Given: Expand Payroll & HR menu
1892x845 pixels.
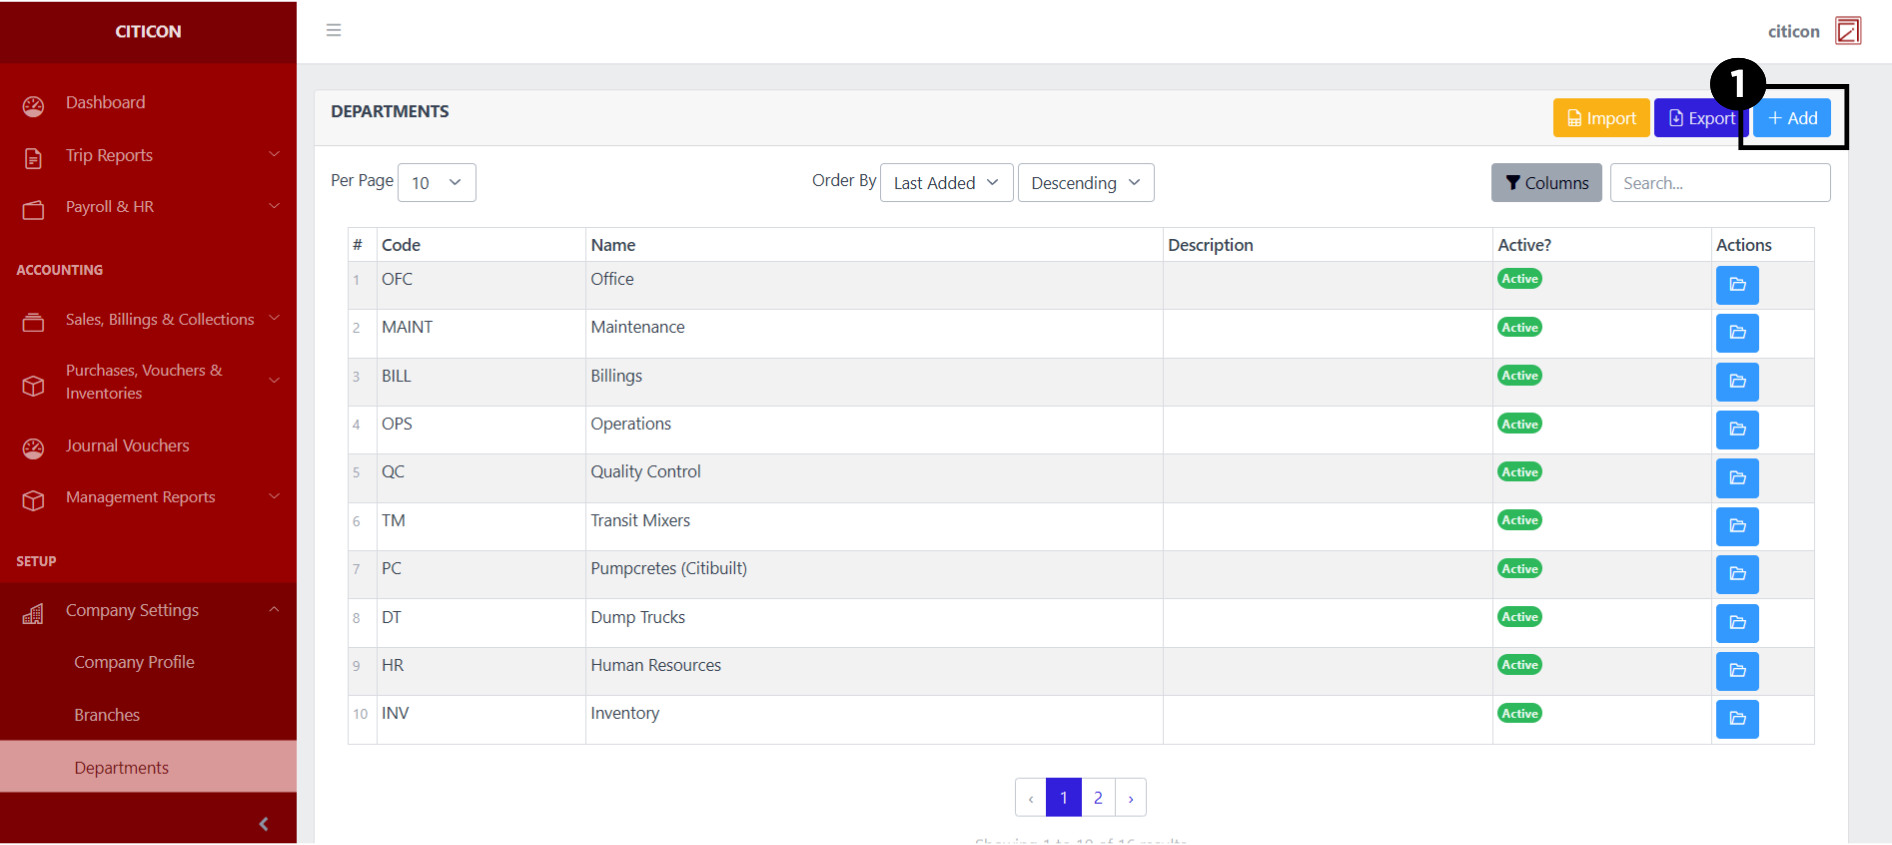Looking at the screenshot, I should coord(148,207).
